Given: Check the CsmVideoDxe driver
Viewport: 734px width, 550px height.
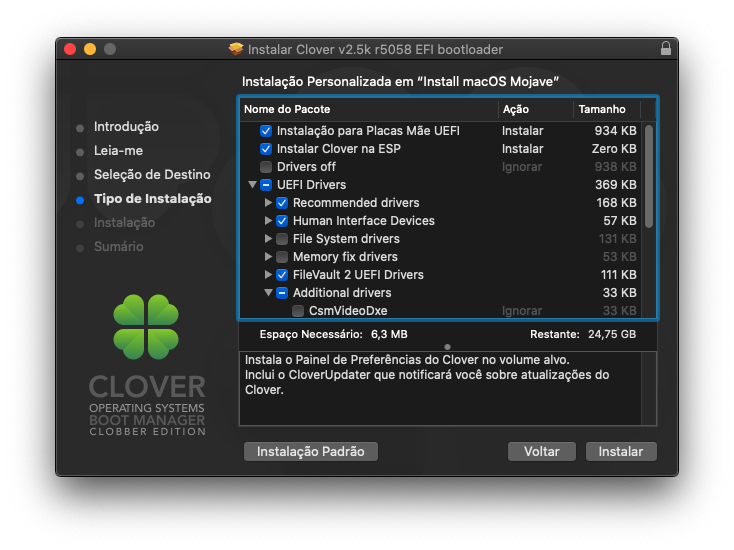Looking at the screenshot, I should coord(298,311).
